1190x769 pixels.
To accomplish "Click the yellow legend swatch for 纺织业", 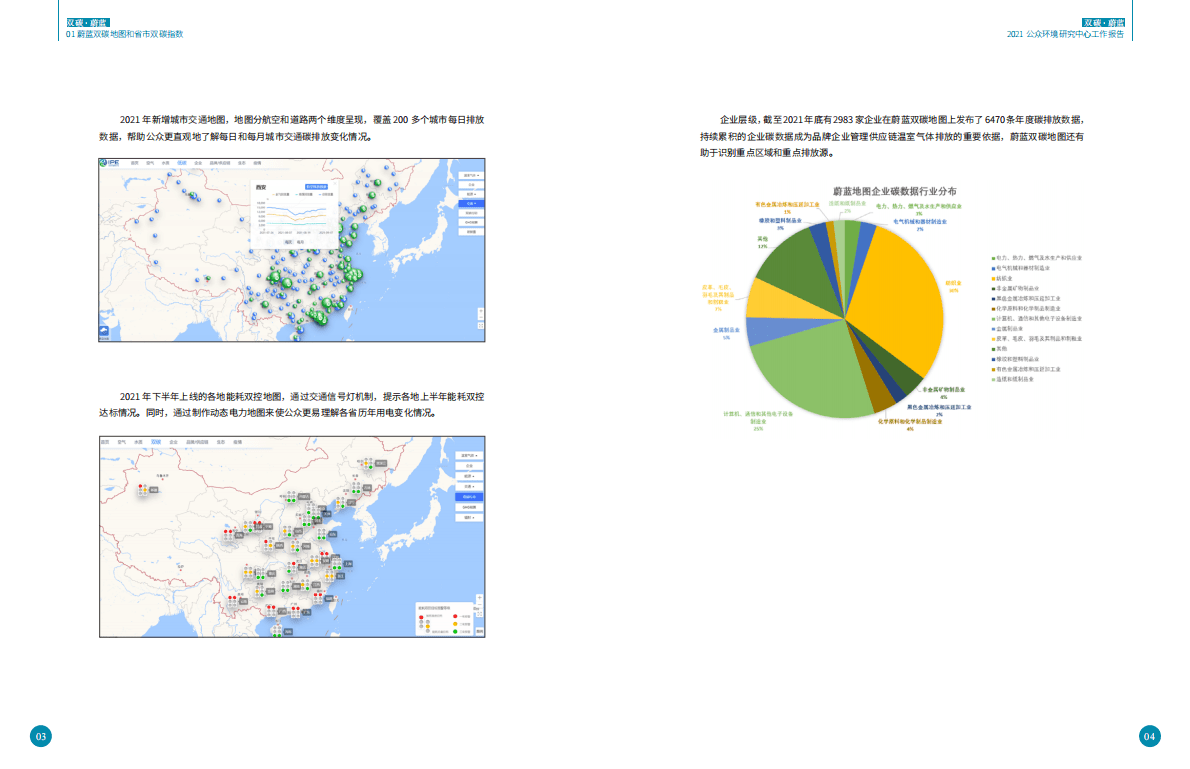I will point(994,276).
